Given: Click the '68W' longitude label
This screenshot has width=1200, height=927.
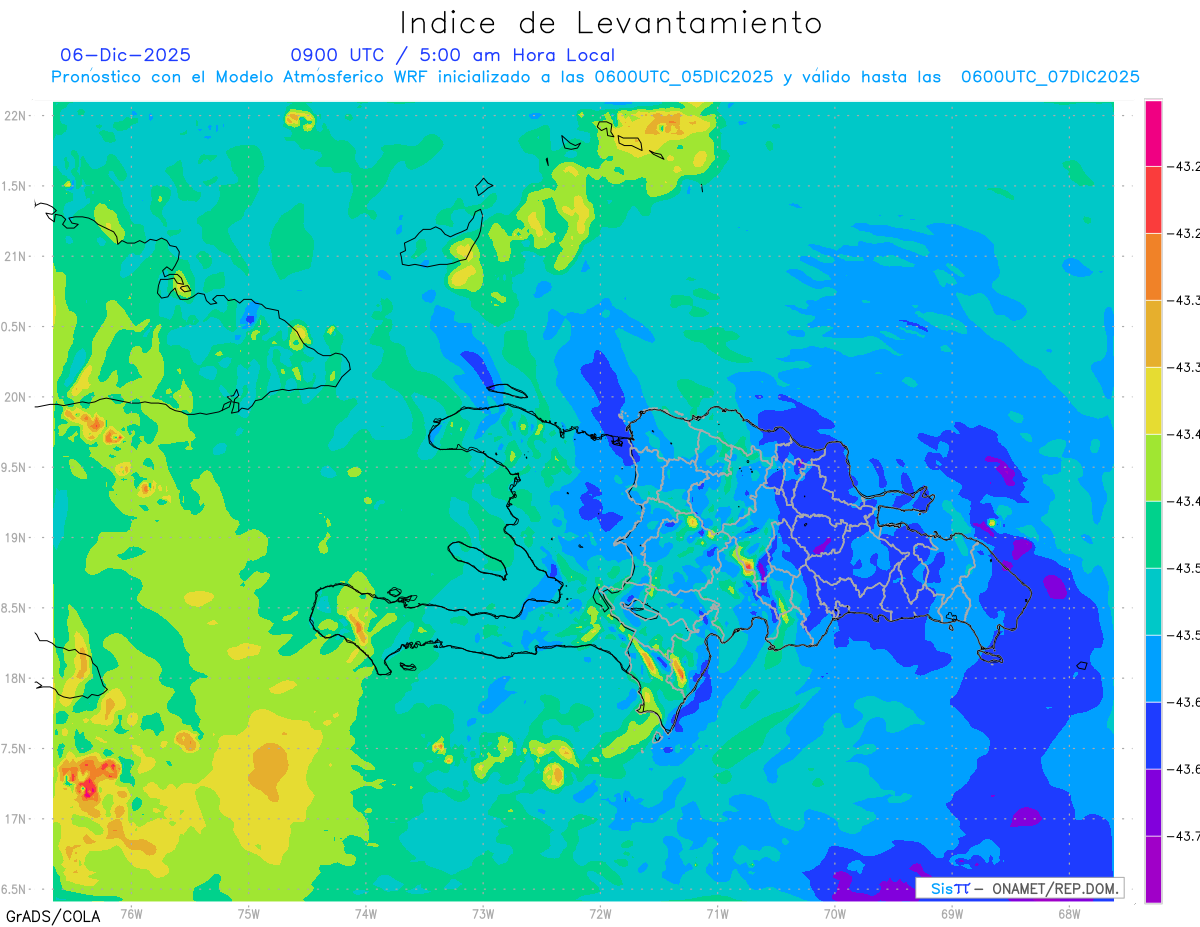Looking at the screenshot, I should [1069, 913].
